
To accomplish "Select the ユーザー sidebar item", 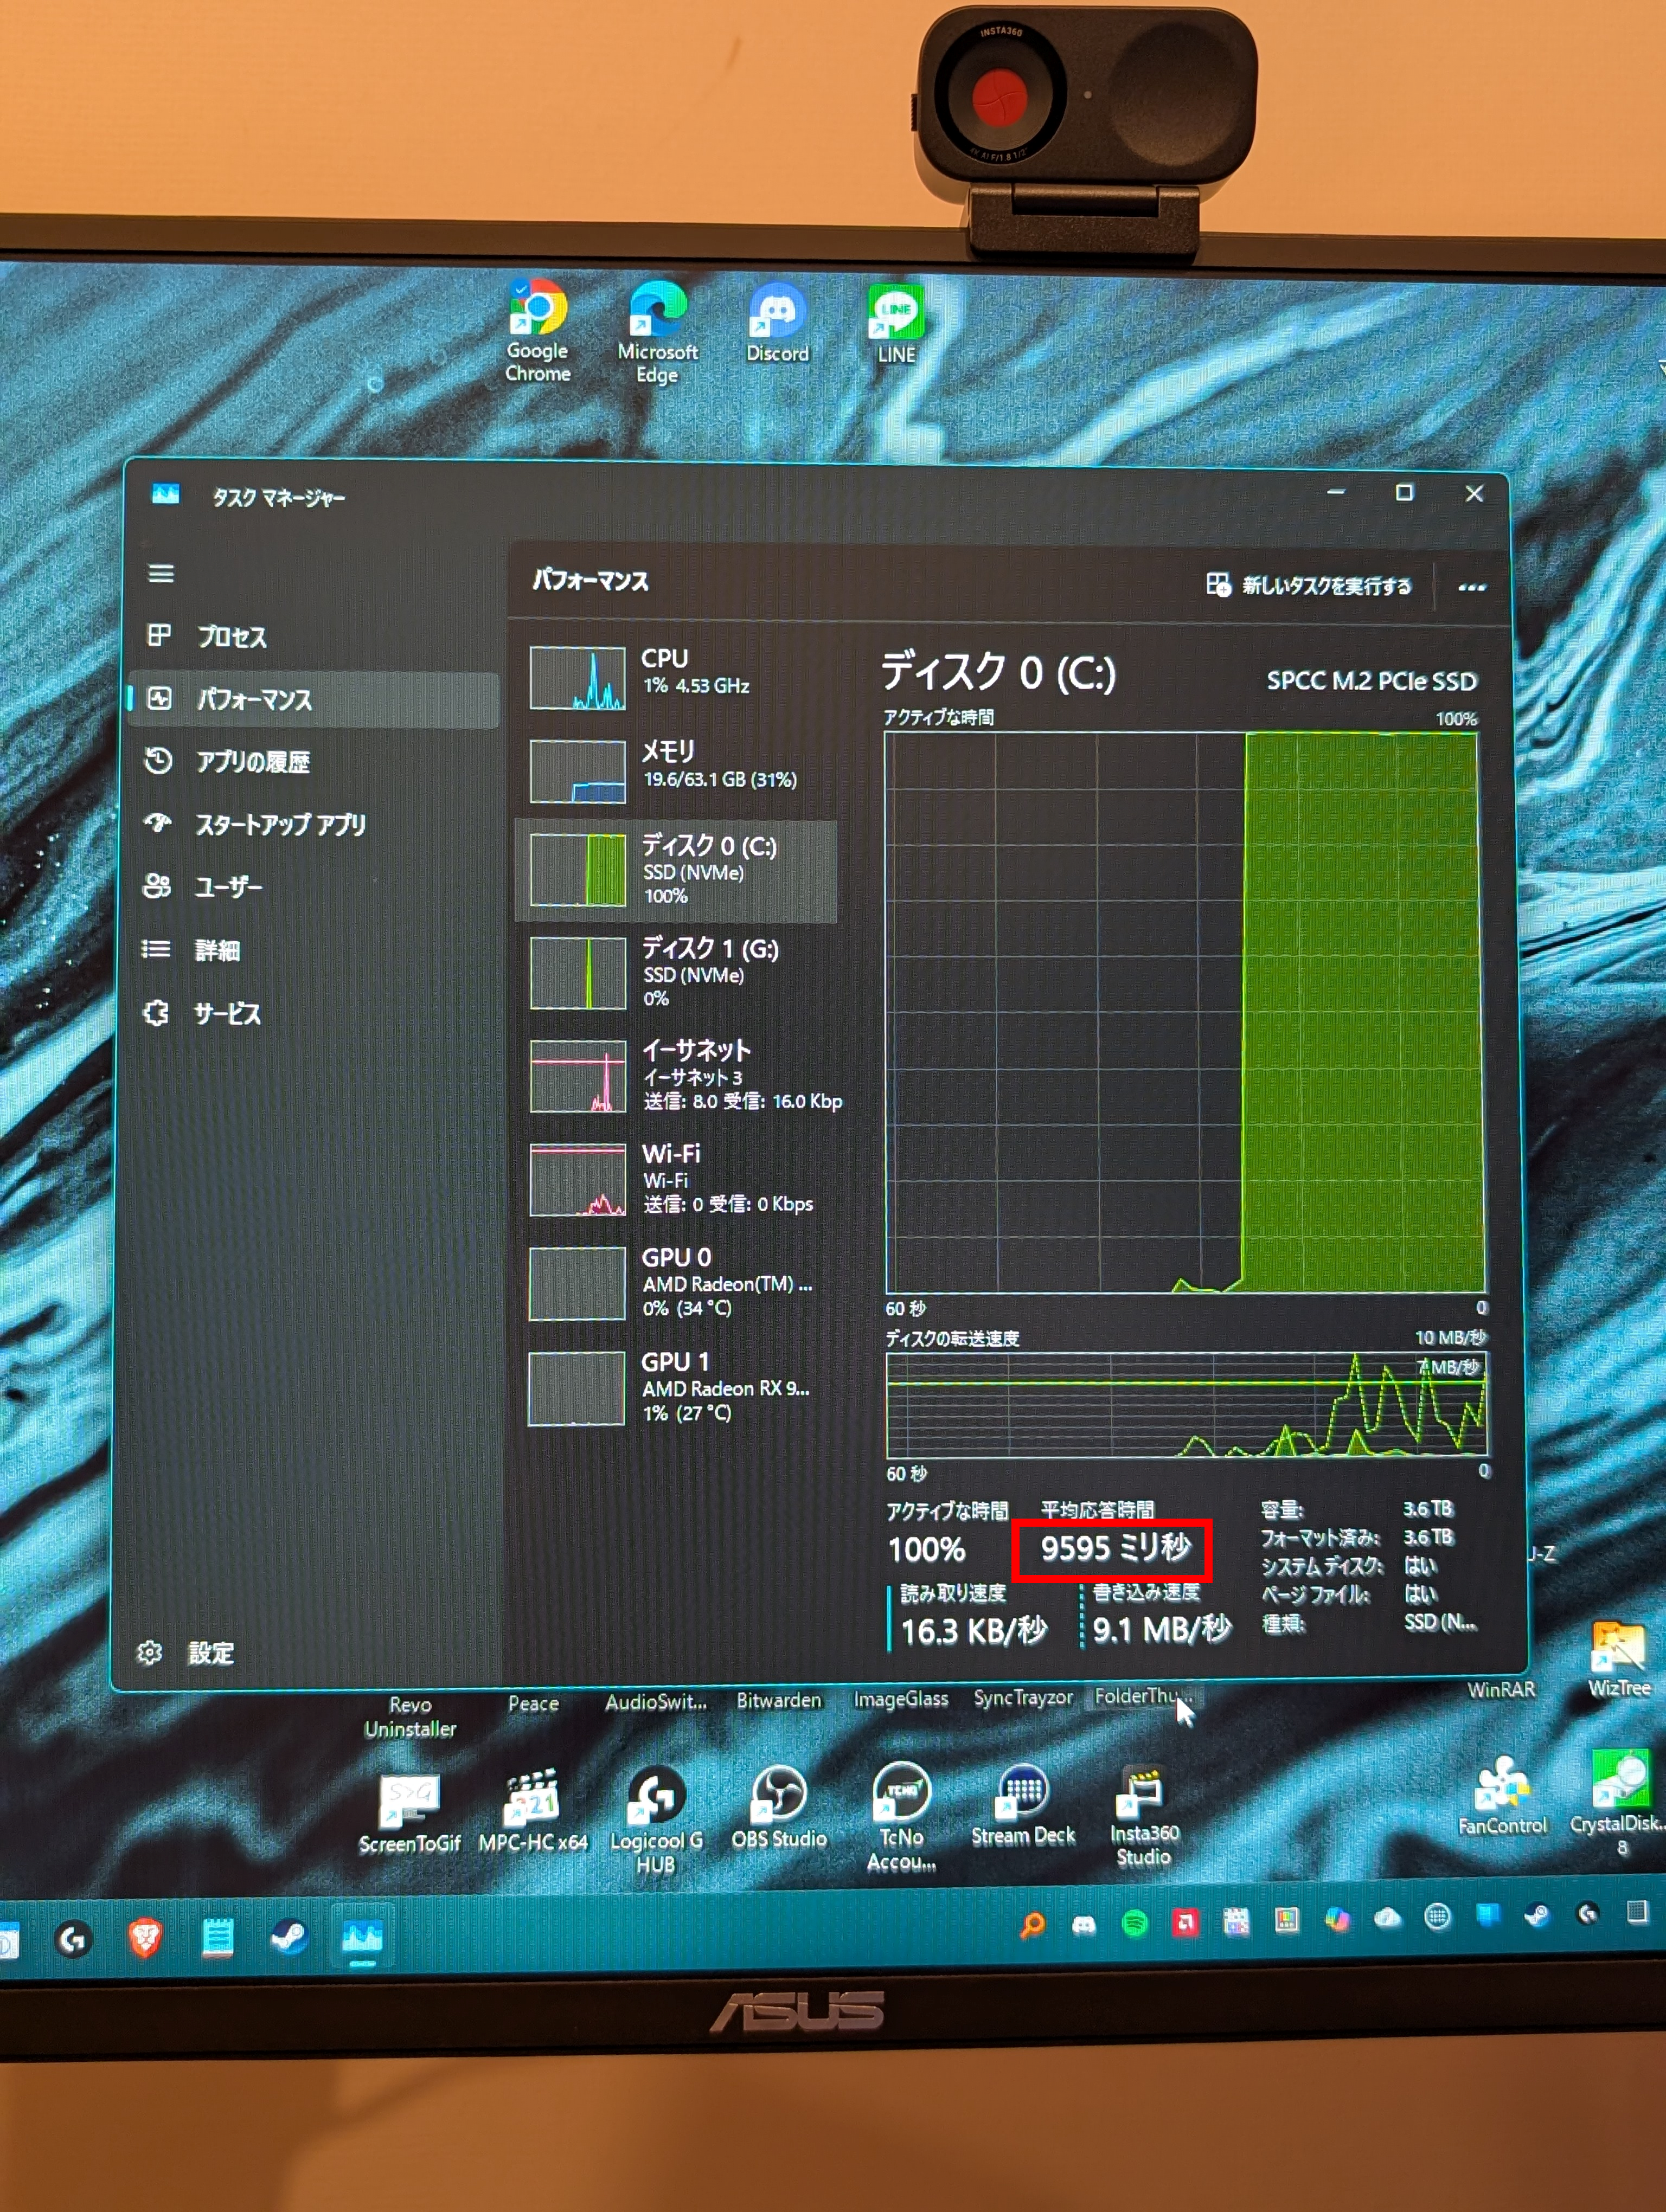I will coord(227,887).
